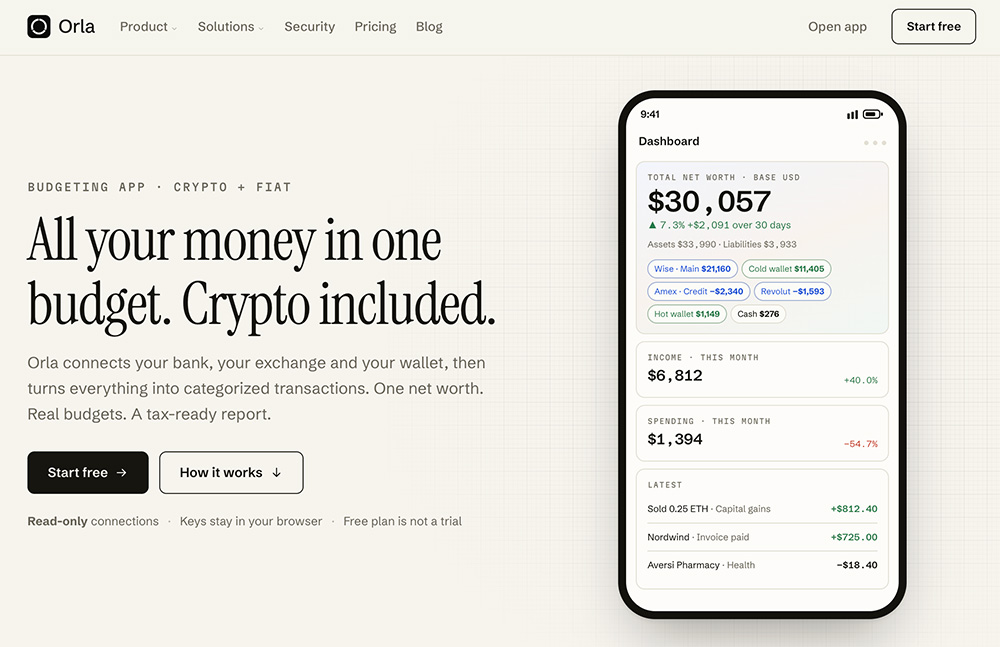Open the Sold 0.25 ETH transaction row
The image size is (1000, 647).
762,509
